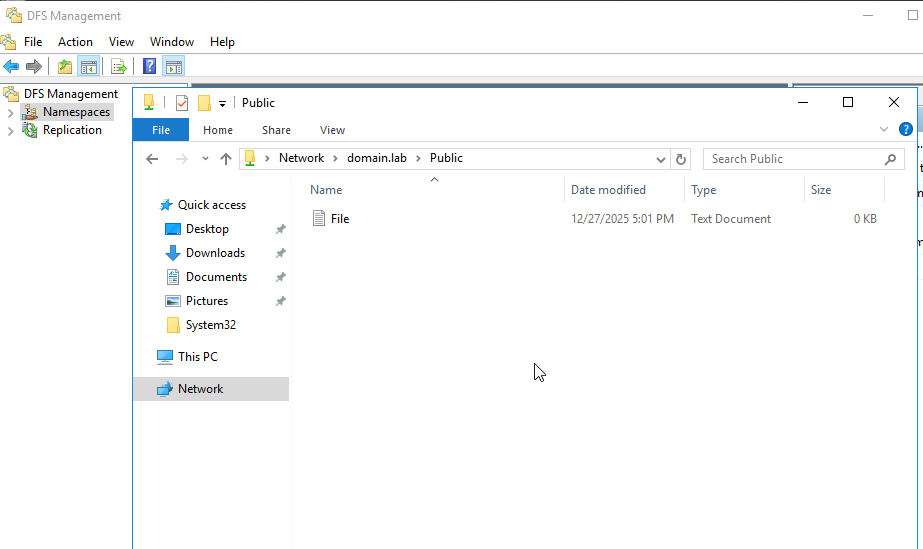Image resolution: width=923 pixels, height=549 pixels.
Task: Expand the Explorer ribbon chevron
Action: [x=884, y=130]
